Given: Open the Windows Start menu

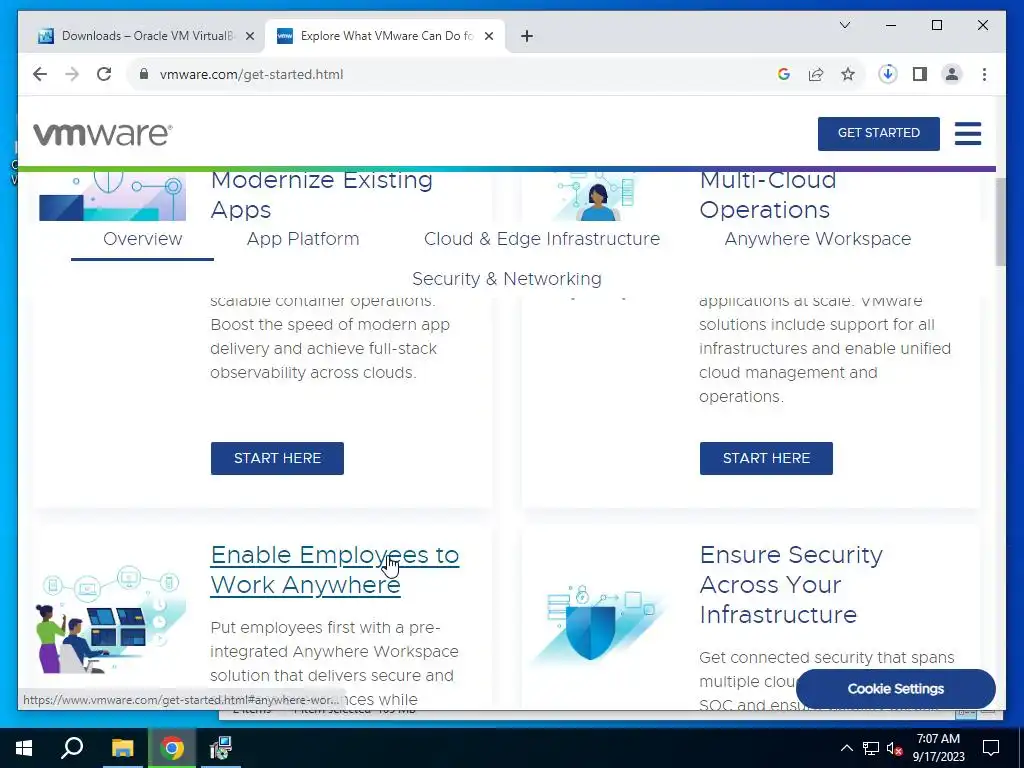Looking at the screenshot, I should [24, 748].
